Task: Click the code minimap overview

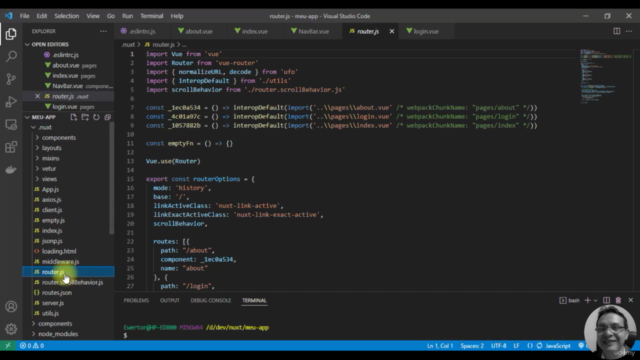Action: click(x=605, y=77)
